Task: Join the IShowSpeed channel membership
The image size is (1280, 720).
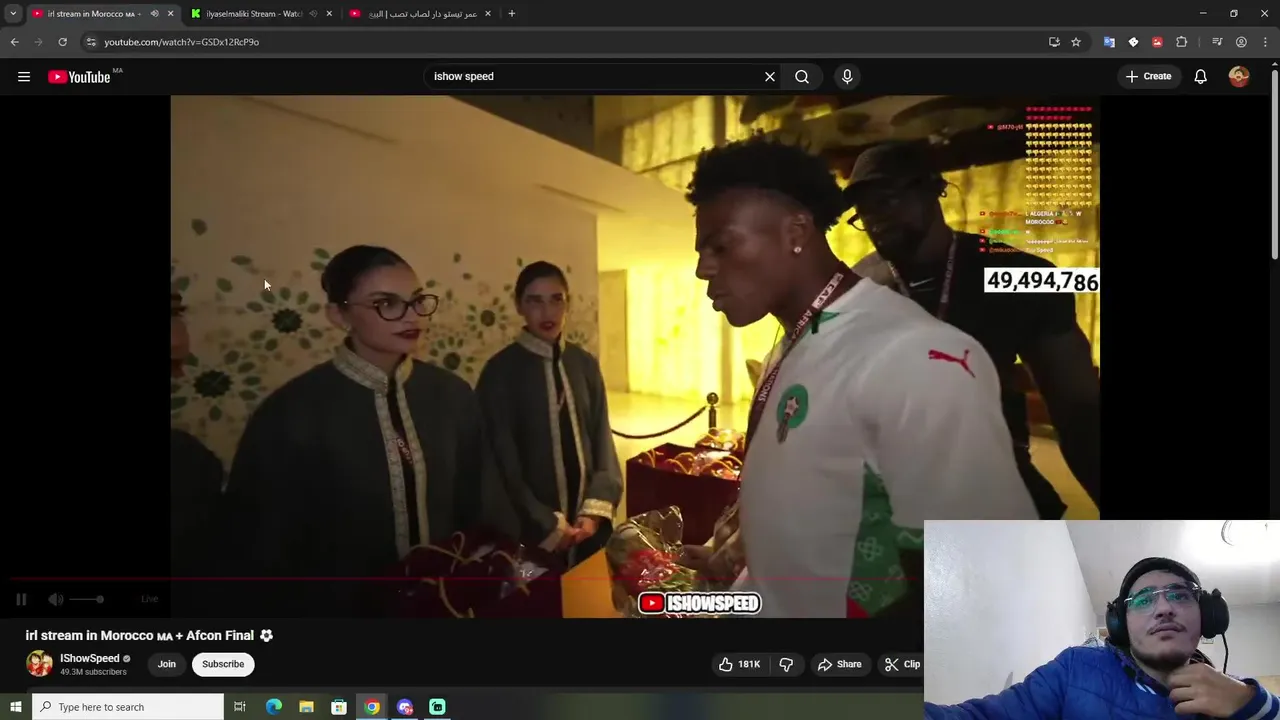Action: coord(166,664)
